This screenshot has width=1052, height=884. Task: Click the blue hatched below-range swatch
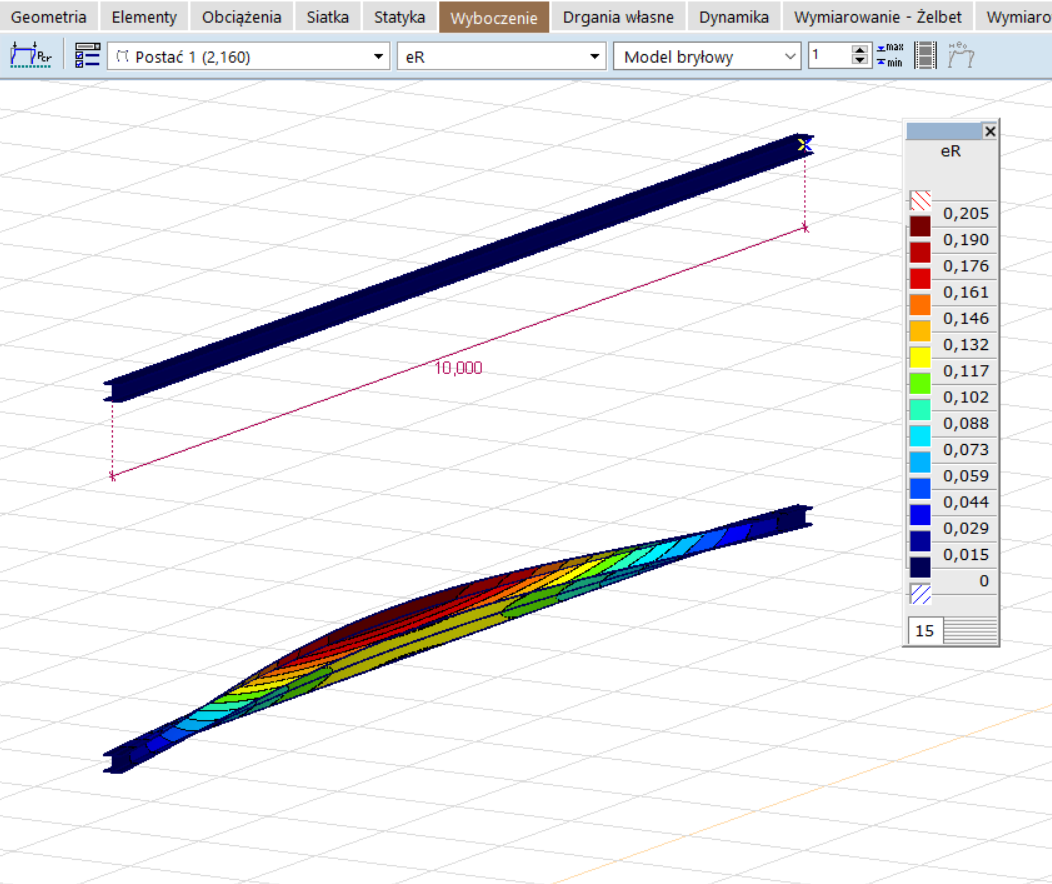tap(920, 594)
